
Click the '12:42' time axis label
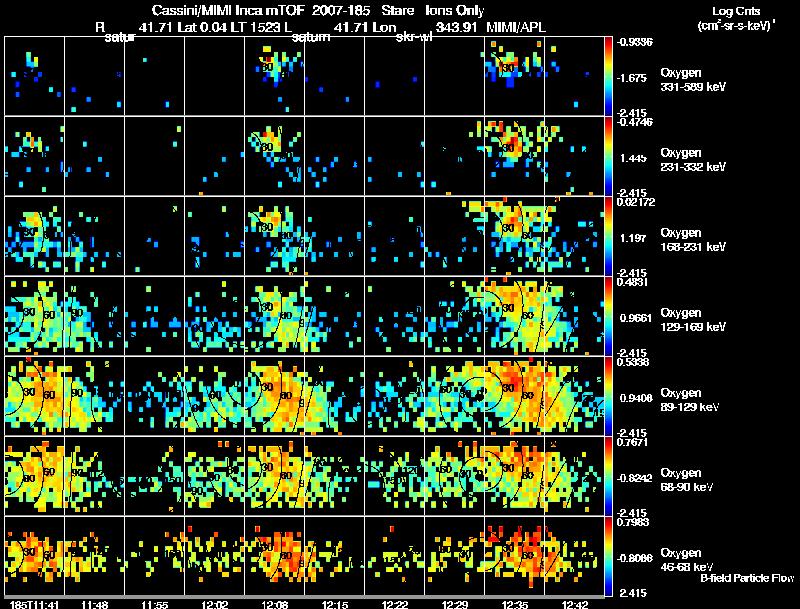(x=575, y=604)
